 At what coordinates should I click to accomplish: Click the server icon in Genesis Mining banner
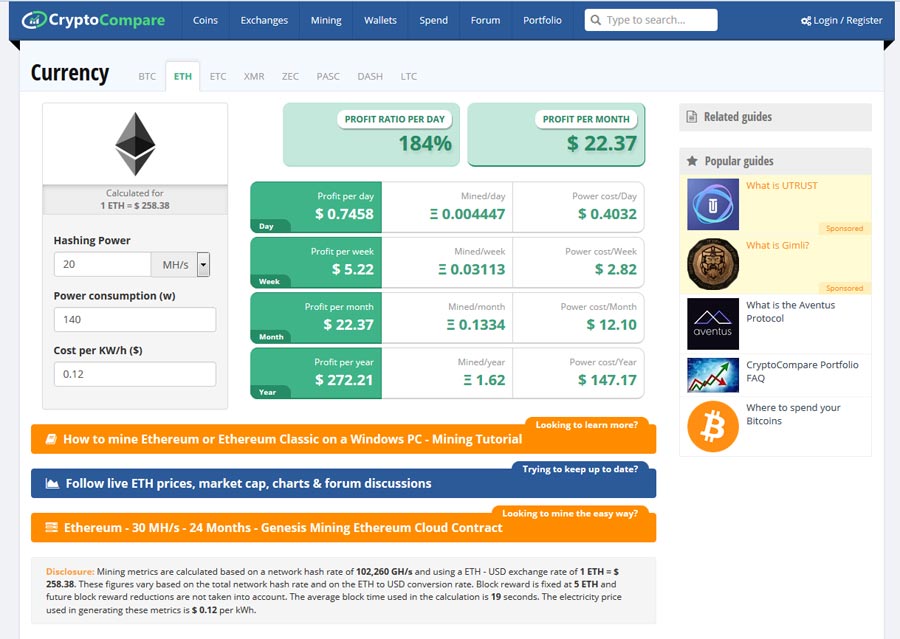click(x=52, y=527)
